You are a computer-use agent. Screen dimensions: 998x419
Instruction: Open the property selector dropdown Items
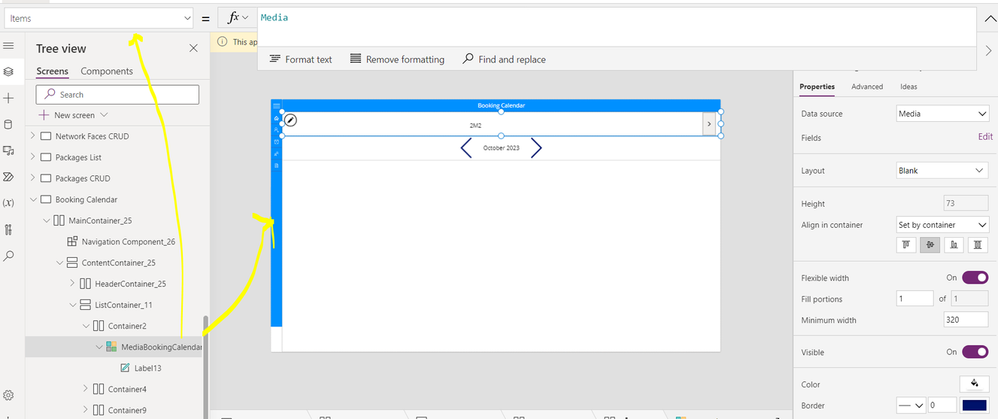point(99,18)
